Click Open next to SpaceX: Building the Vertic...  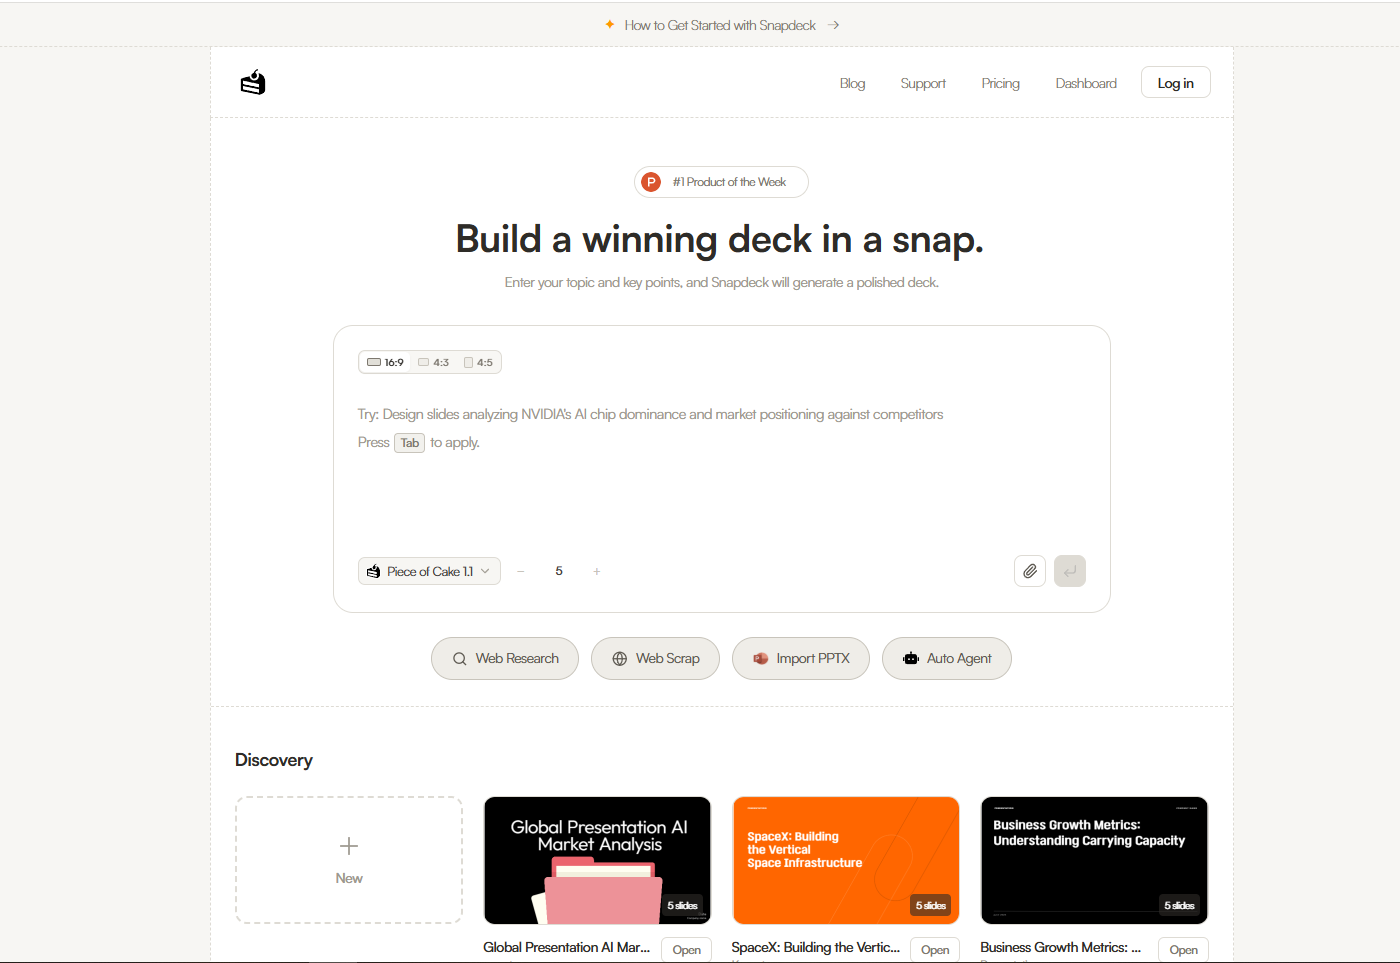[x=935, y=950]
